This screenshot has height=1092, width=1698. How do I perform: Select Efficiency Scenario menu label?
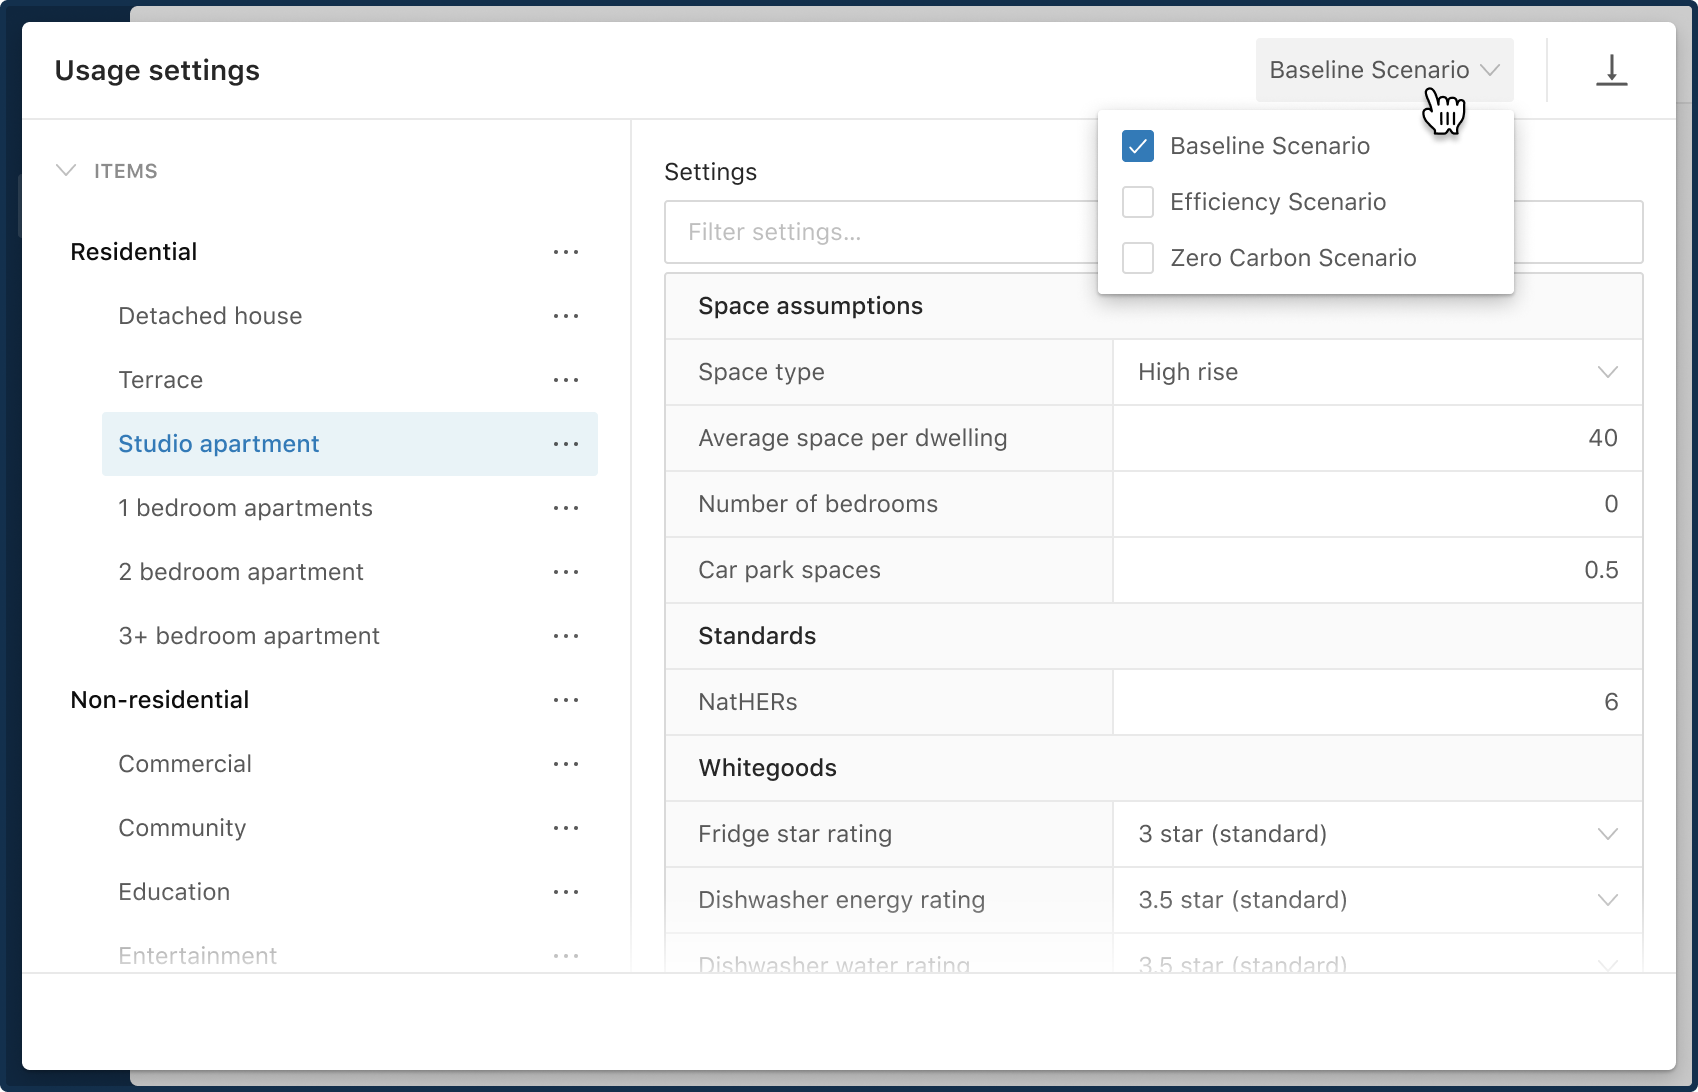tap(1278, 202)
